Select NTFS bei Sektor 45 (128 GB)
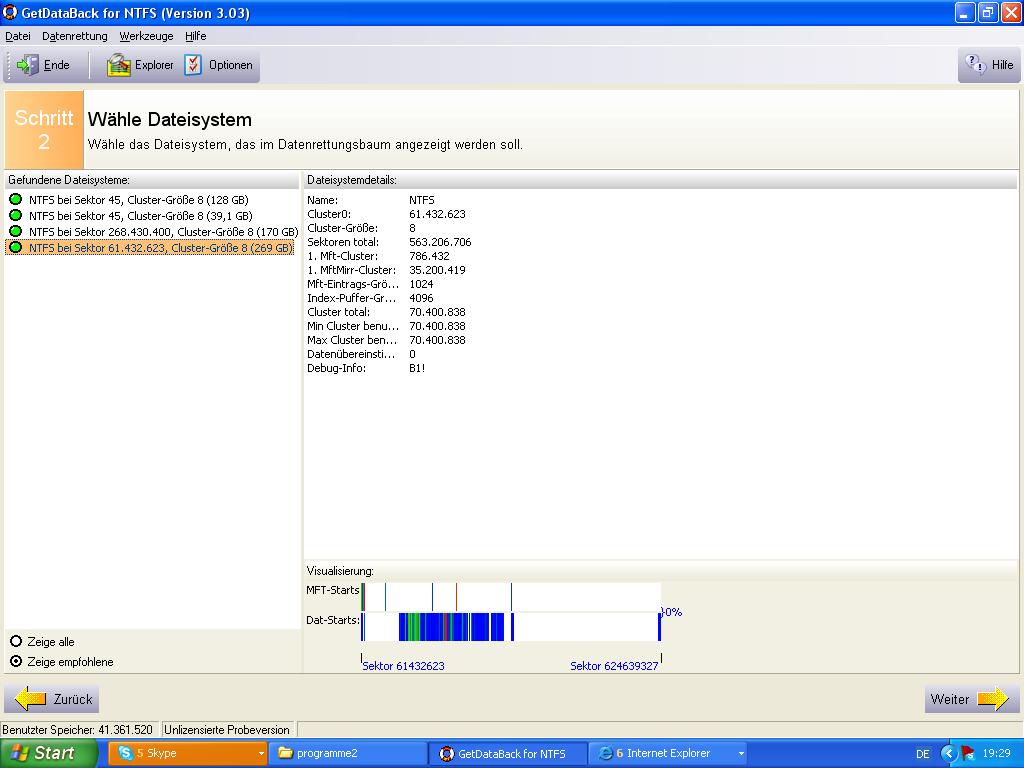This screenshot has height=768, width=1024. 138,200
